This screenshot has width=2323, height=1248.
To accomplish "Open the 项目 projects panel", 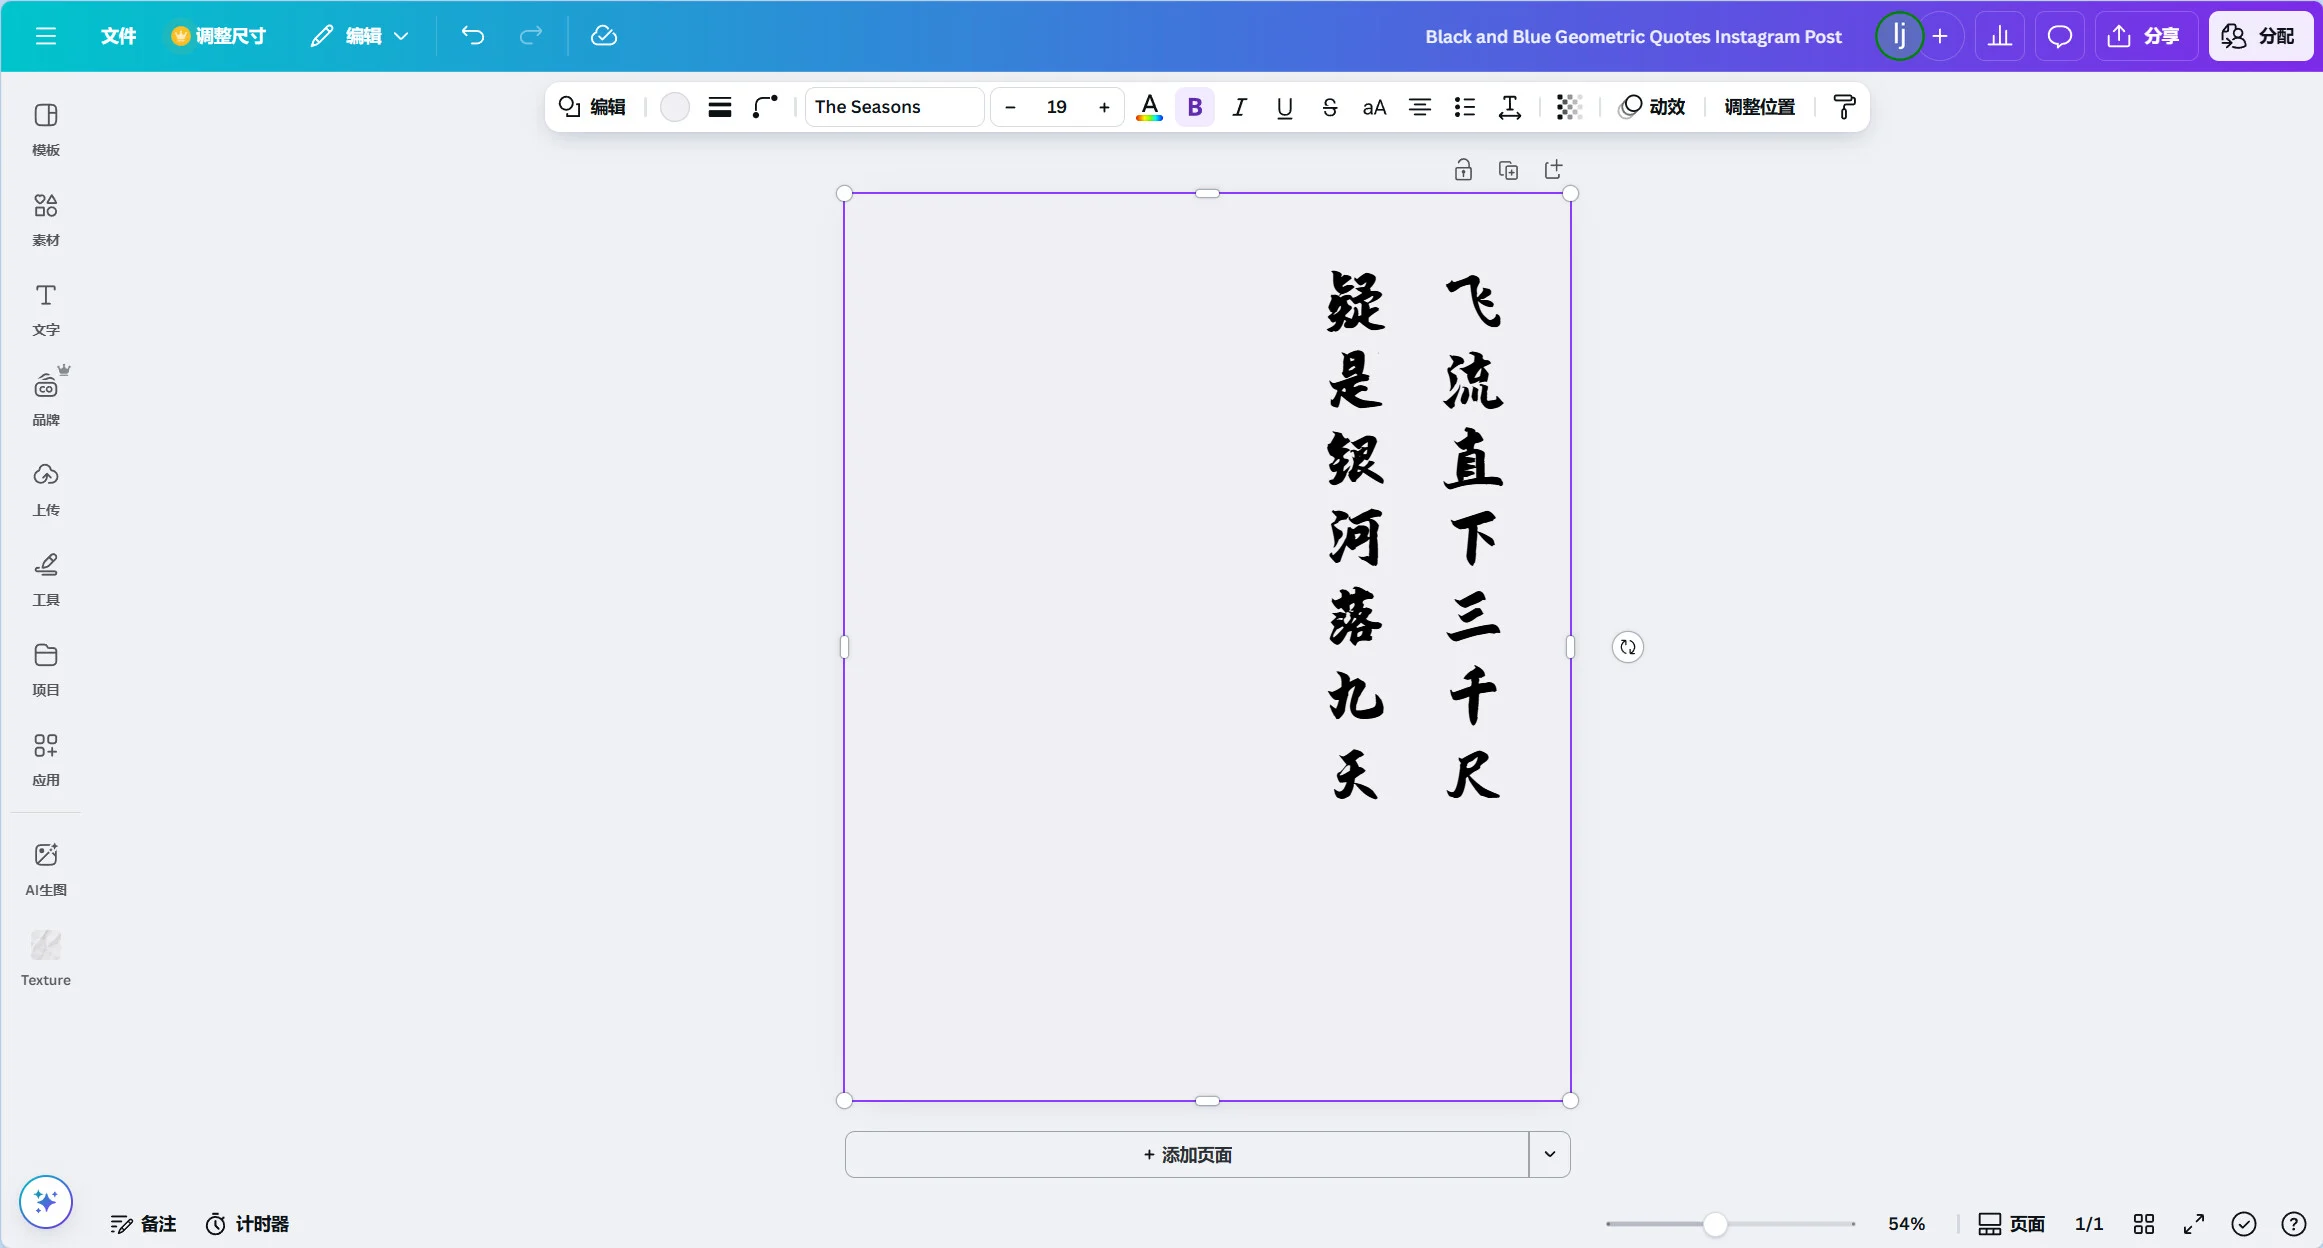I will pos(46,670).
